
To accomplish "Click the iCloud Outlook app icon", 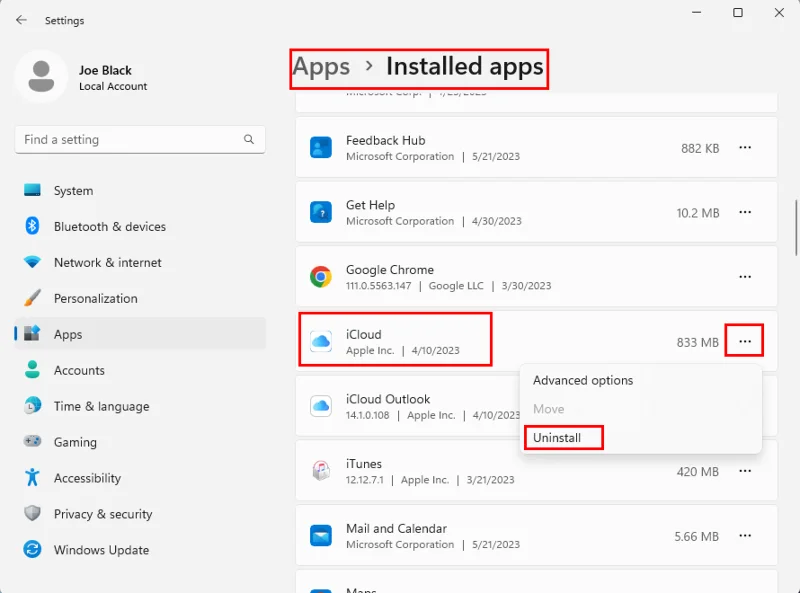I will (x=321, y=406).
